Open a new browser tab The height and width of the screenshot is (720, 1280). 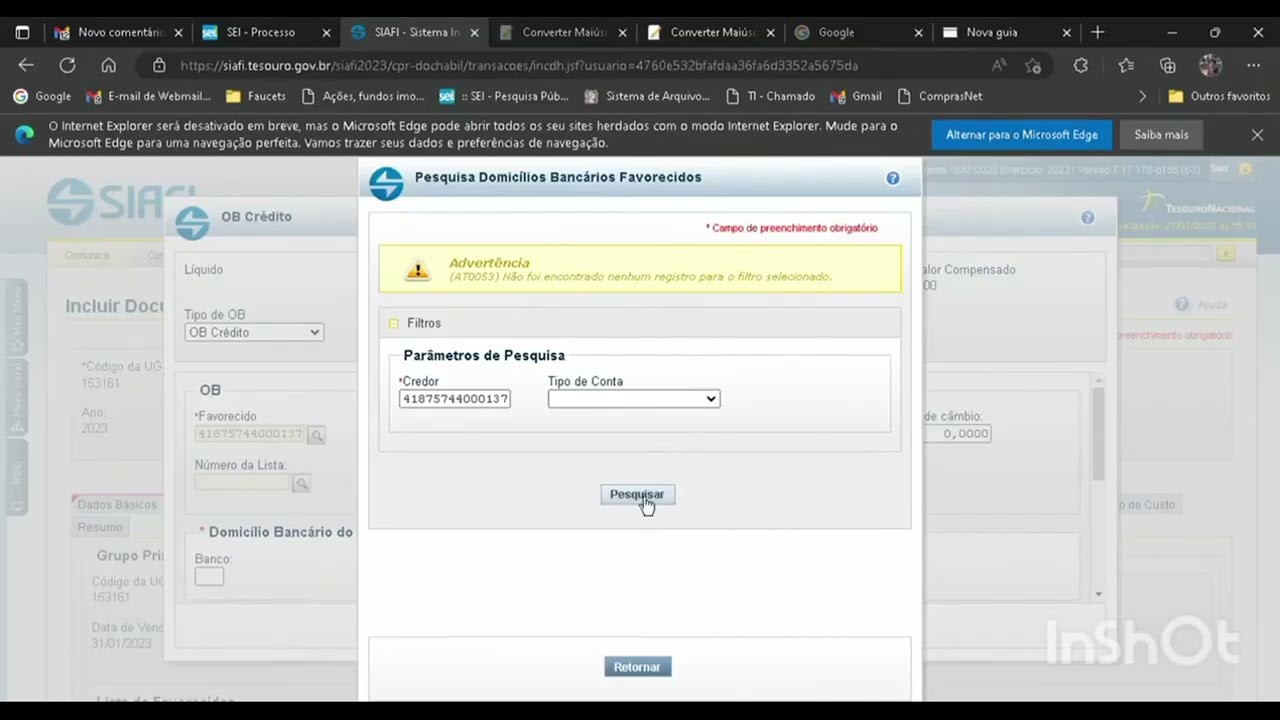click(1097, 32)
